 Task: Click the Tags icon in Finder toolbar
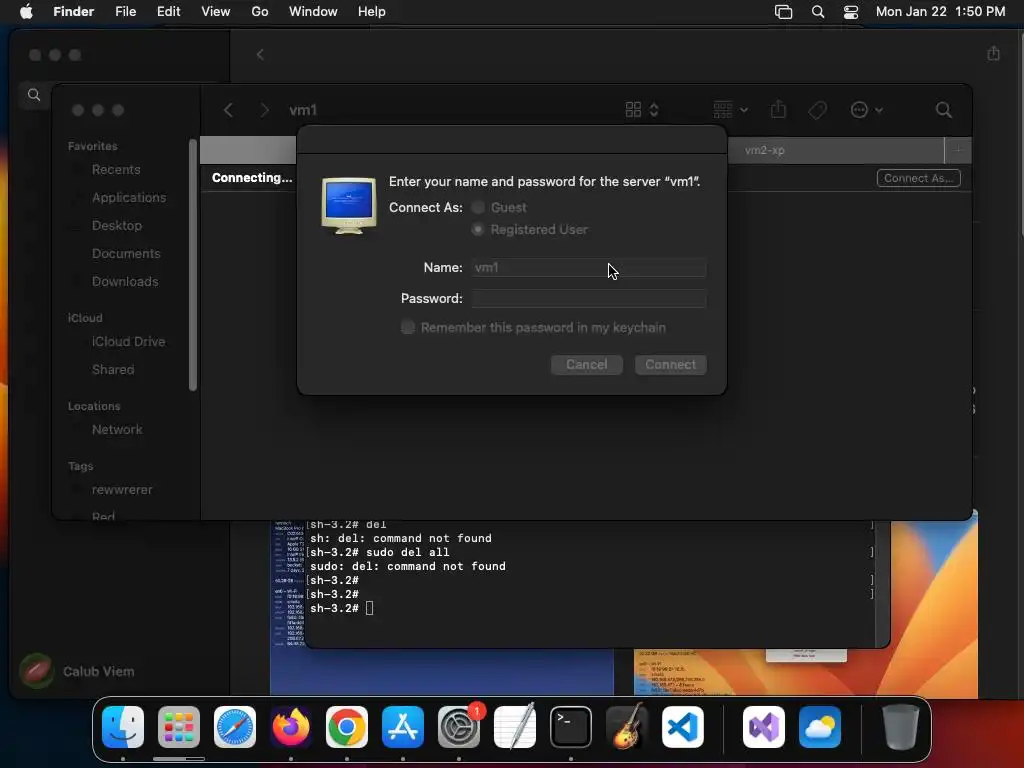click(817, 110)
